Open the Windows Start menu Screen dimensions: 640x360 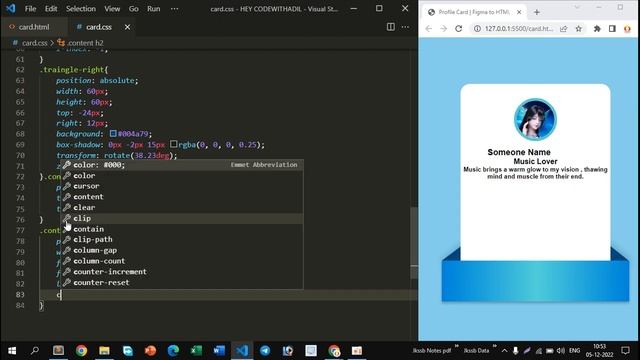[12, 351]
